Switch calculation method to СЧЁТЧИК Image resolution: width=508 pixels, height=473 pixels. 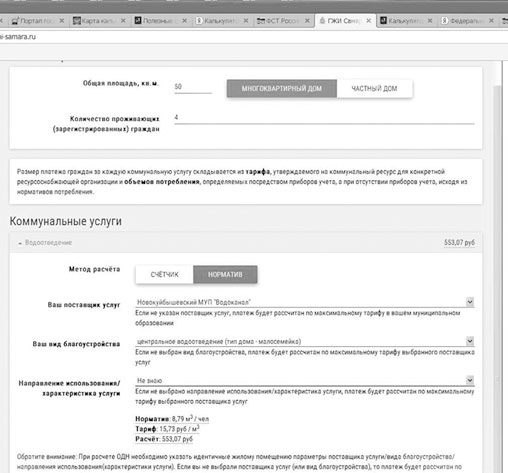164,274
